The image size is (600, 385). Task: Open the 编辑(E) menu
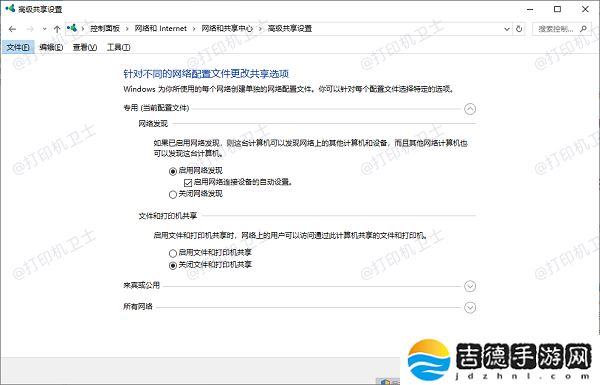point(51,47)
